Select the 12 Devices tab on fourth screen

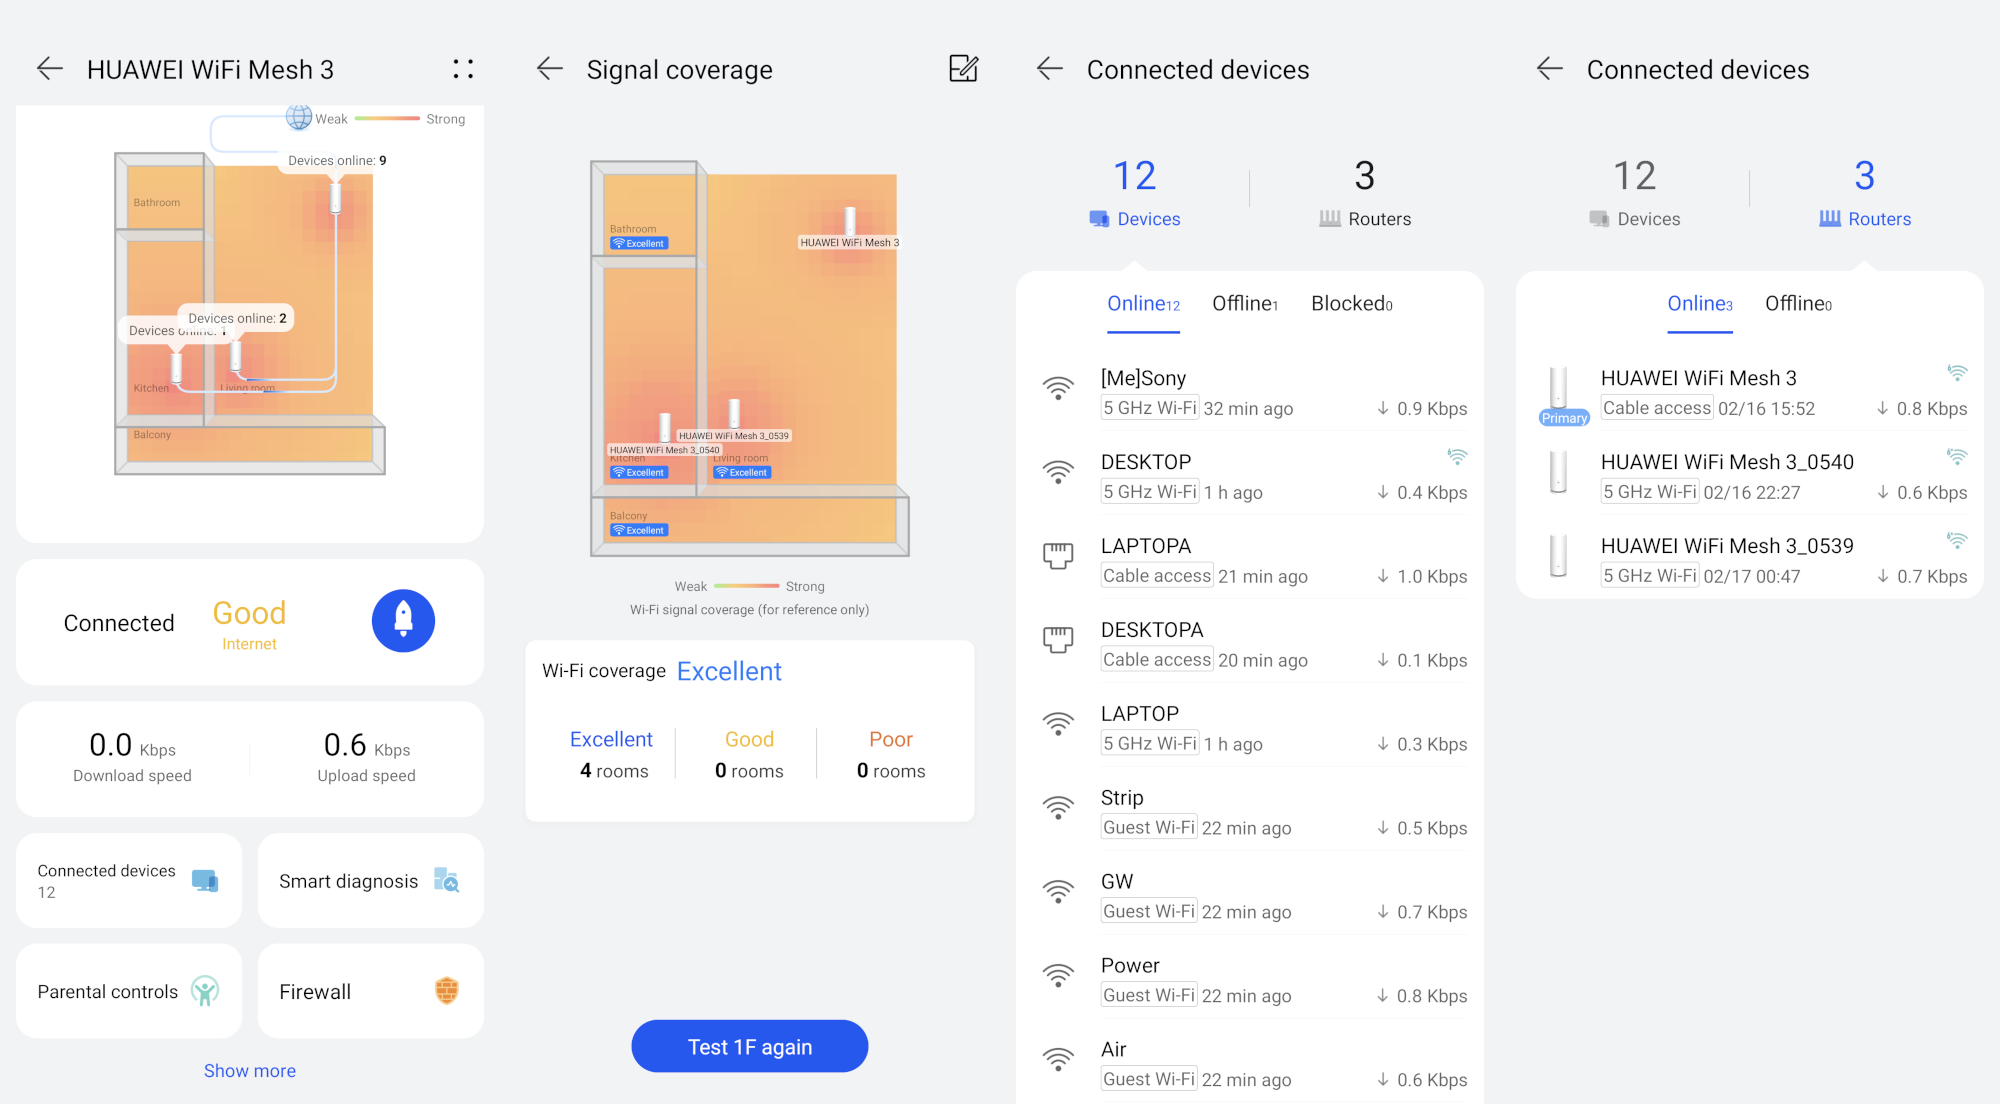click(1635, 192)
